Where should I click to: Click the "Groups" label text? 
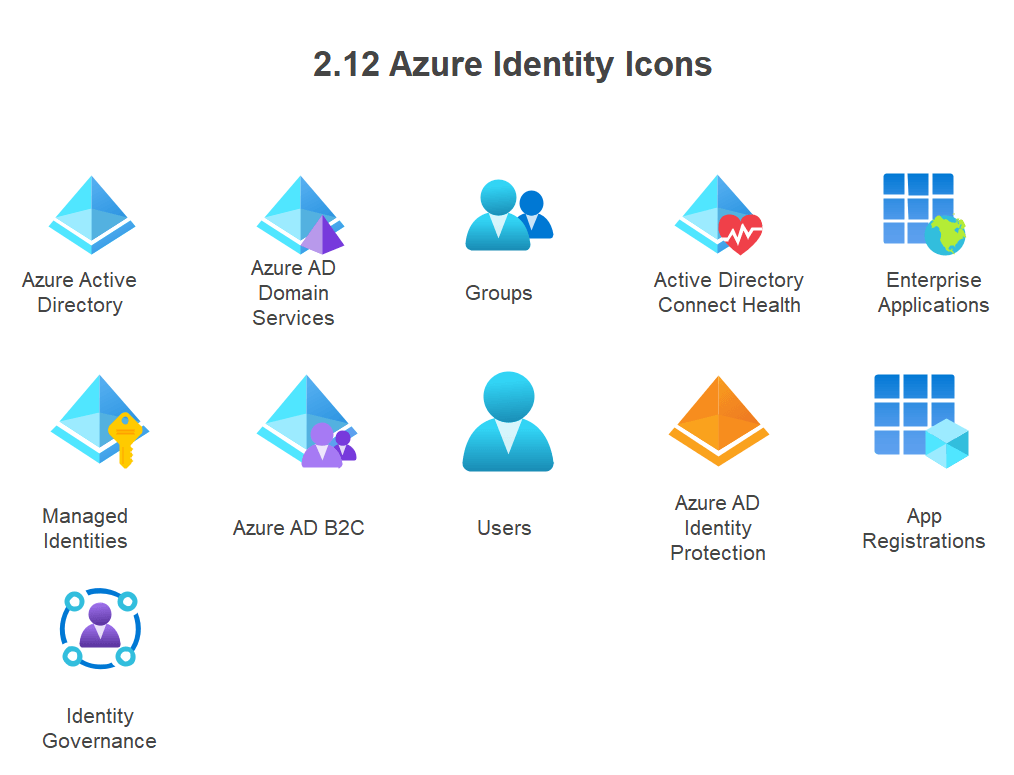[499, 293]
